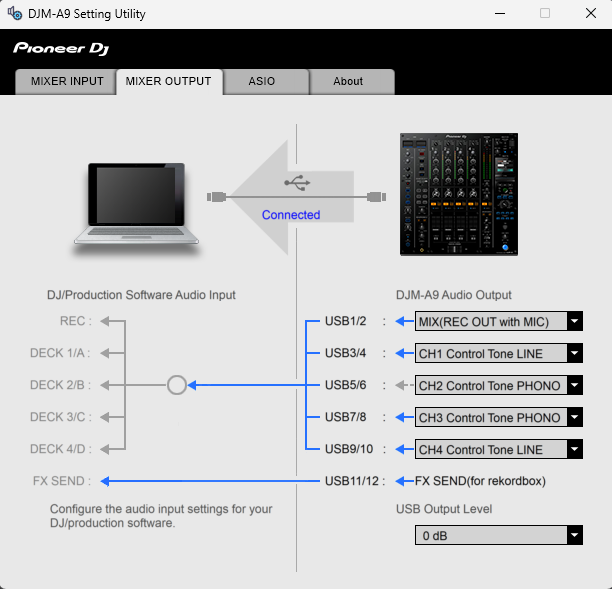Click DJM-A9 Audio Output heading
This screenshot has height=589, width=612.
(454, 295)
